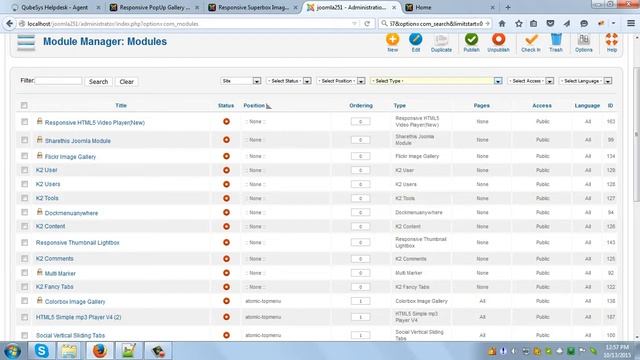Open the Select Status dropdown
640x360 pixels.
point(289,81)
